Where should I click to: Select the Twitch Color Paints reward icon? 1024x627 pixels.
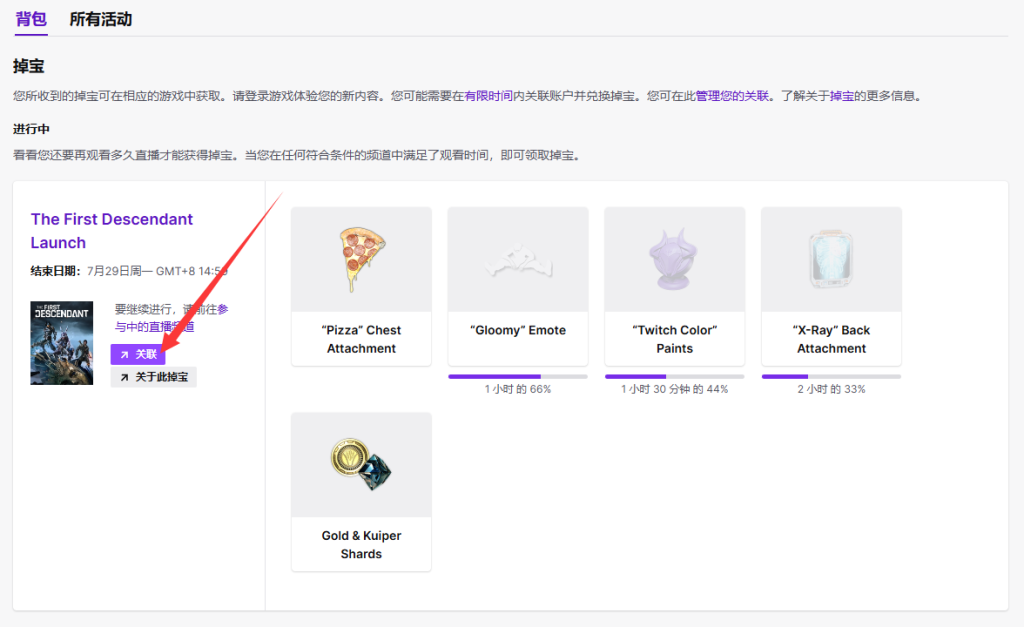675,259
